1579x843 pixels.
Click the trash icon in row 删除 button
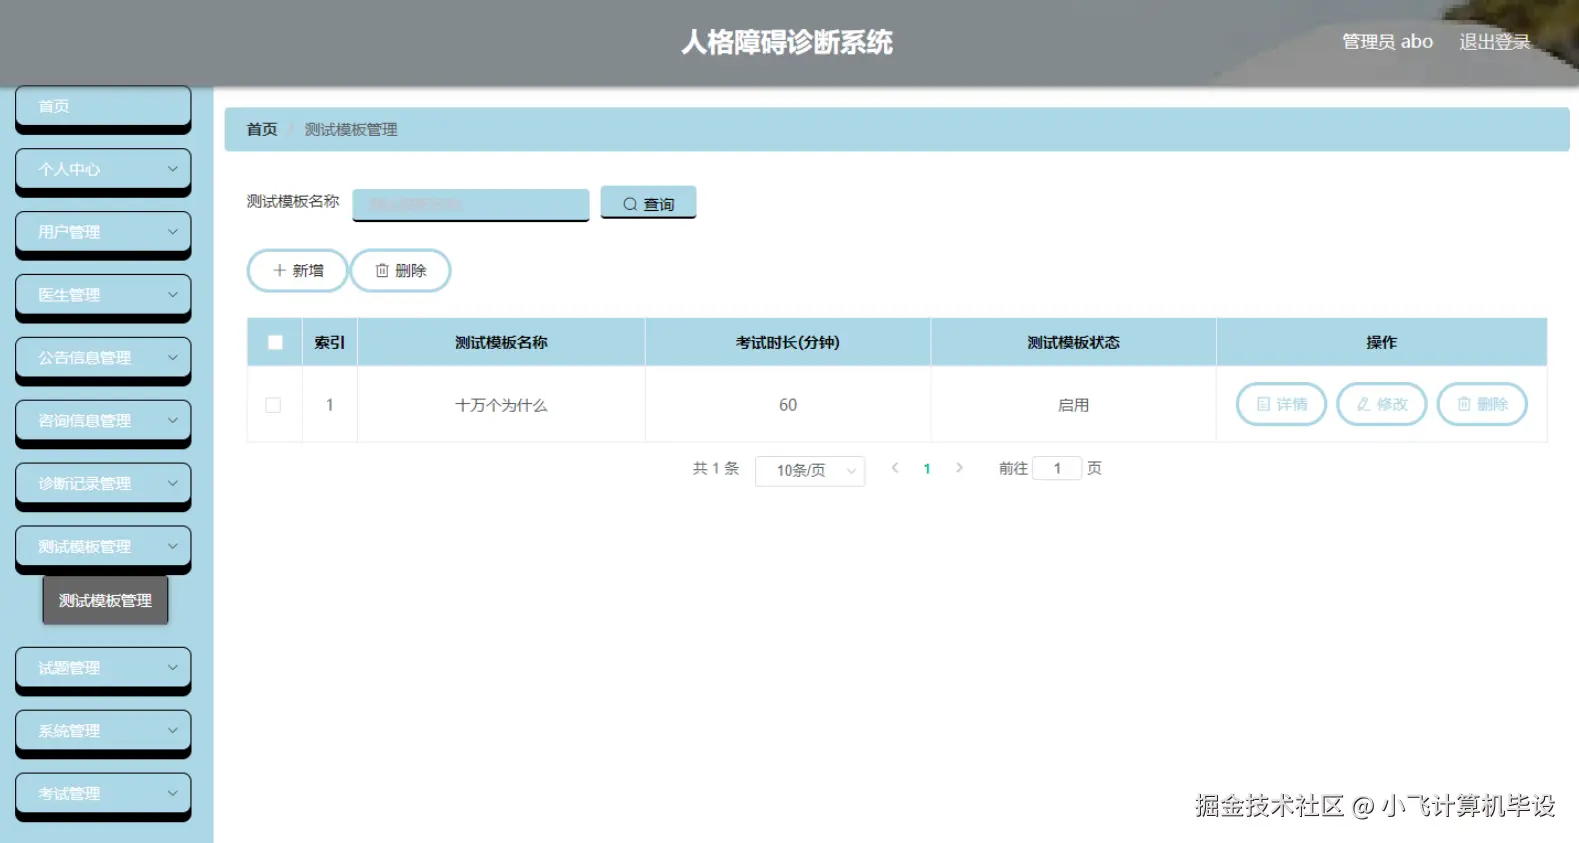click(1464, 404)
